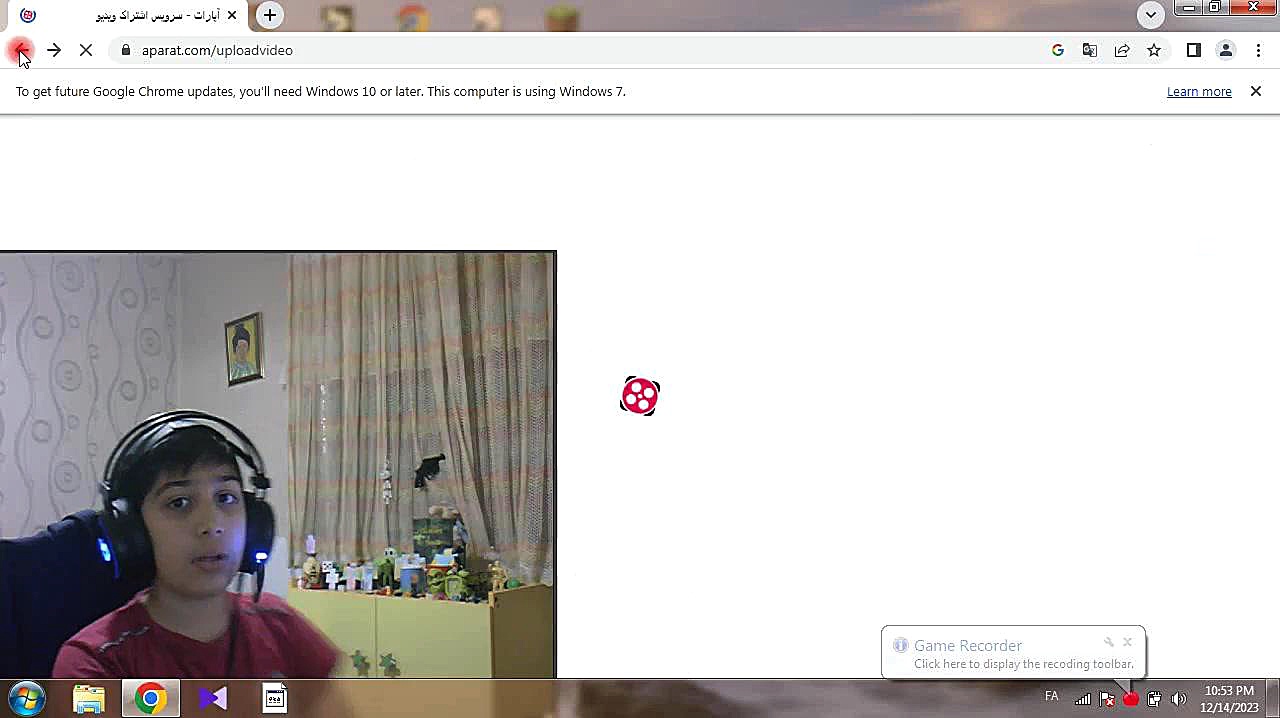Read the Windows 7 update message text
This screenshot has width=1280, height=718.
click(321, 91)
